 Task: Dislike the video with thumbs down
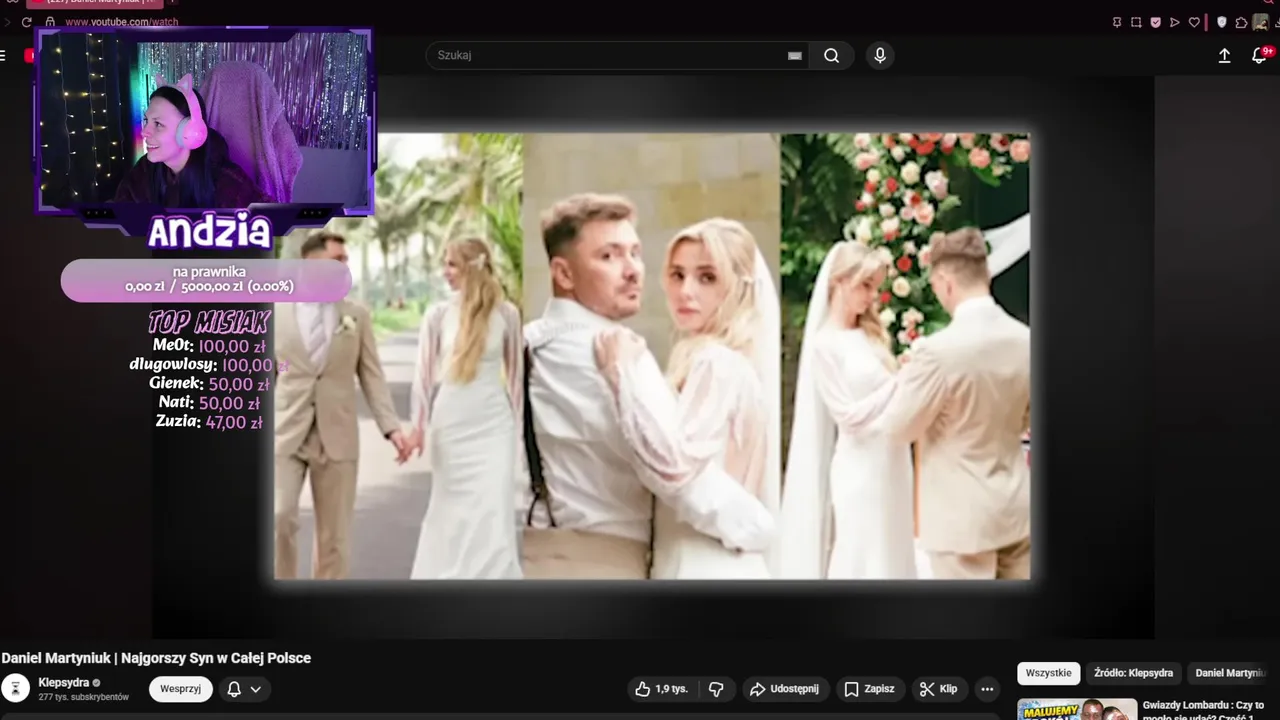pyautogui.click(x=716, y=689)
